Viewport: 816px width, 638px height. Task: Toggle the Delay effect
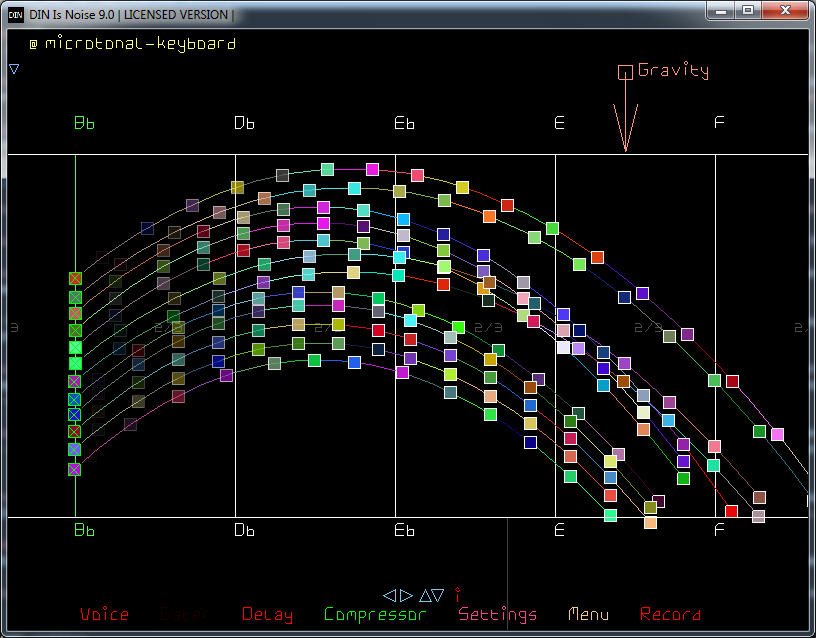267,614
